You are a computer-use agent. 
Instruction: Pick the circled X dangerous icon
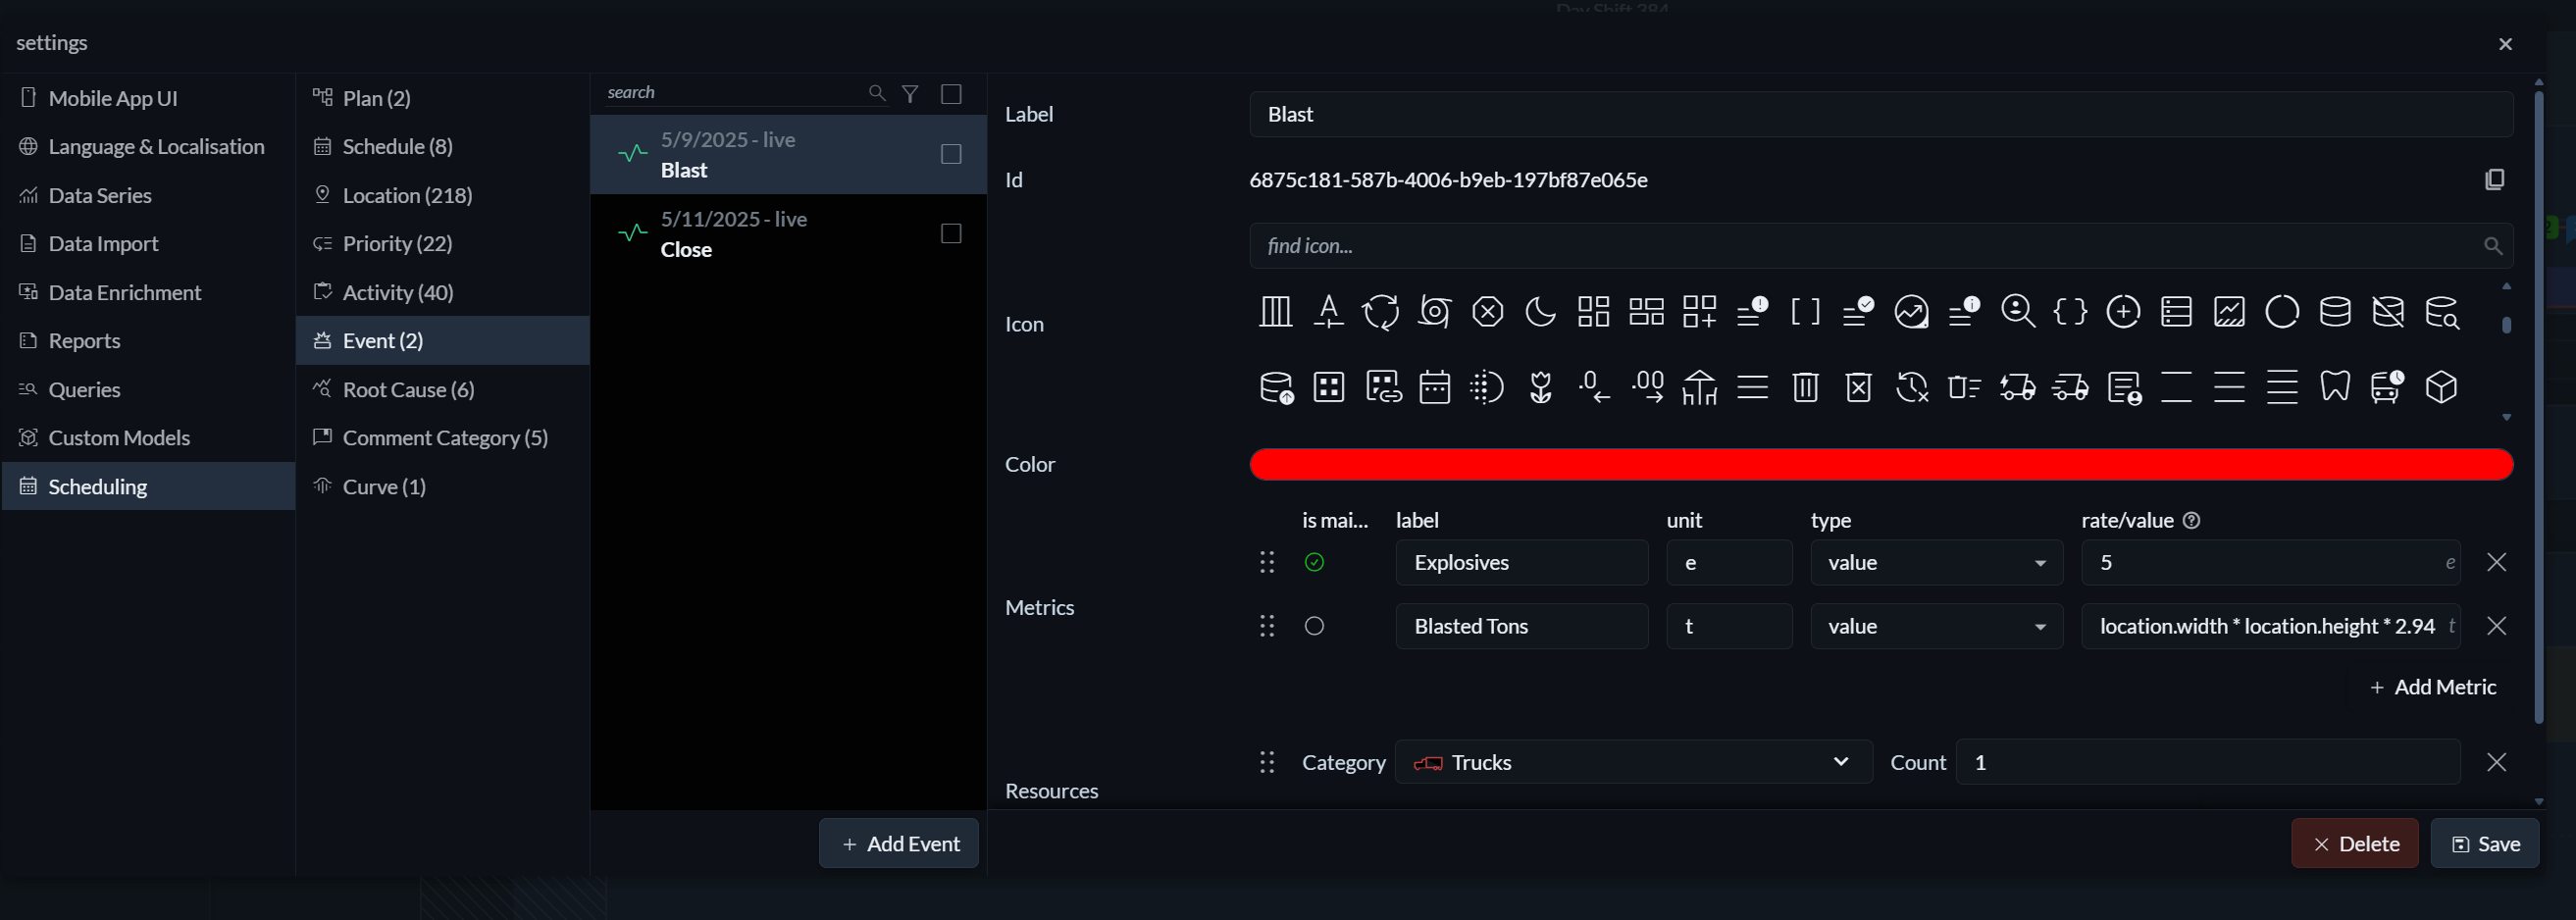click(1487, 312)
